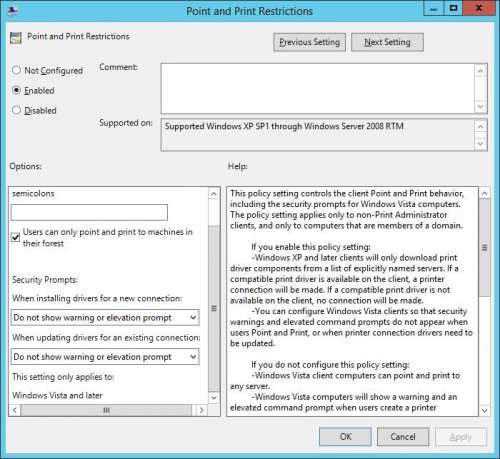This screenshot has height=459, width=500.
Task: Open the new connection drivers prompt dropdown
Action: click(105, 318)
